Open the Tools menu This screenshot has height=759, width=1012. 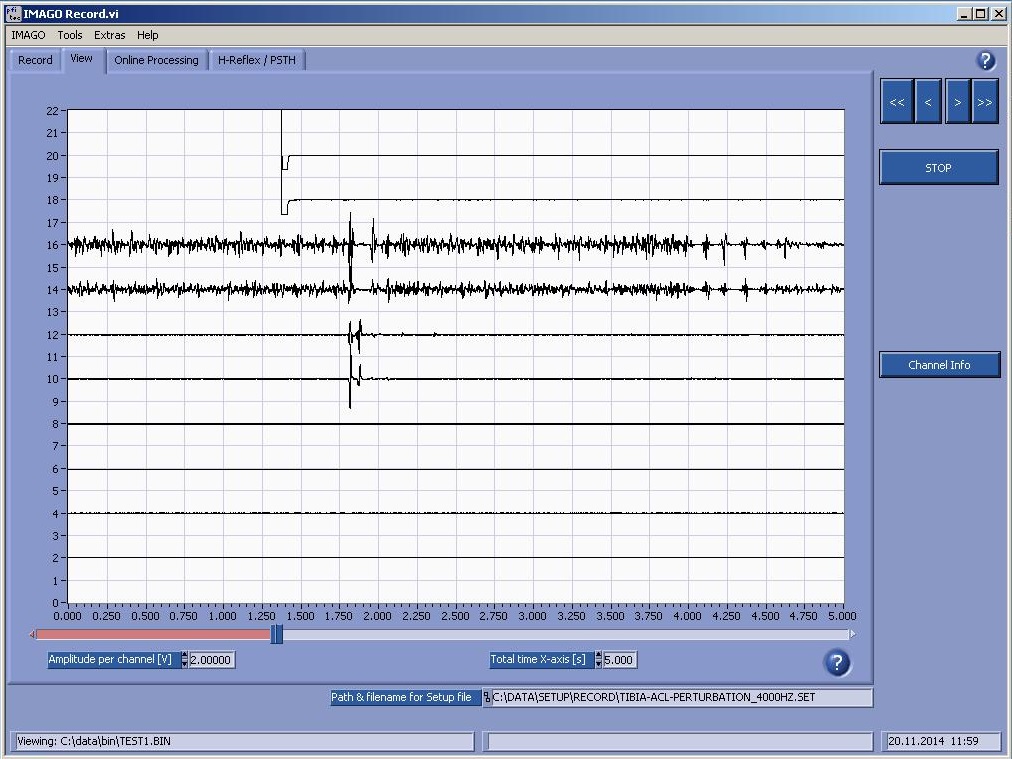(70, 35)
